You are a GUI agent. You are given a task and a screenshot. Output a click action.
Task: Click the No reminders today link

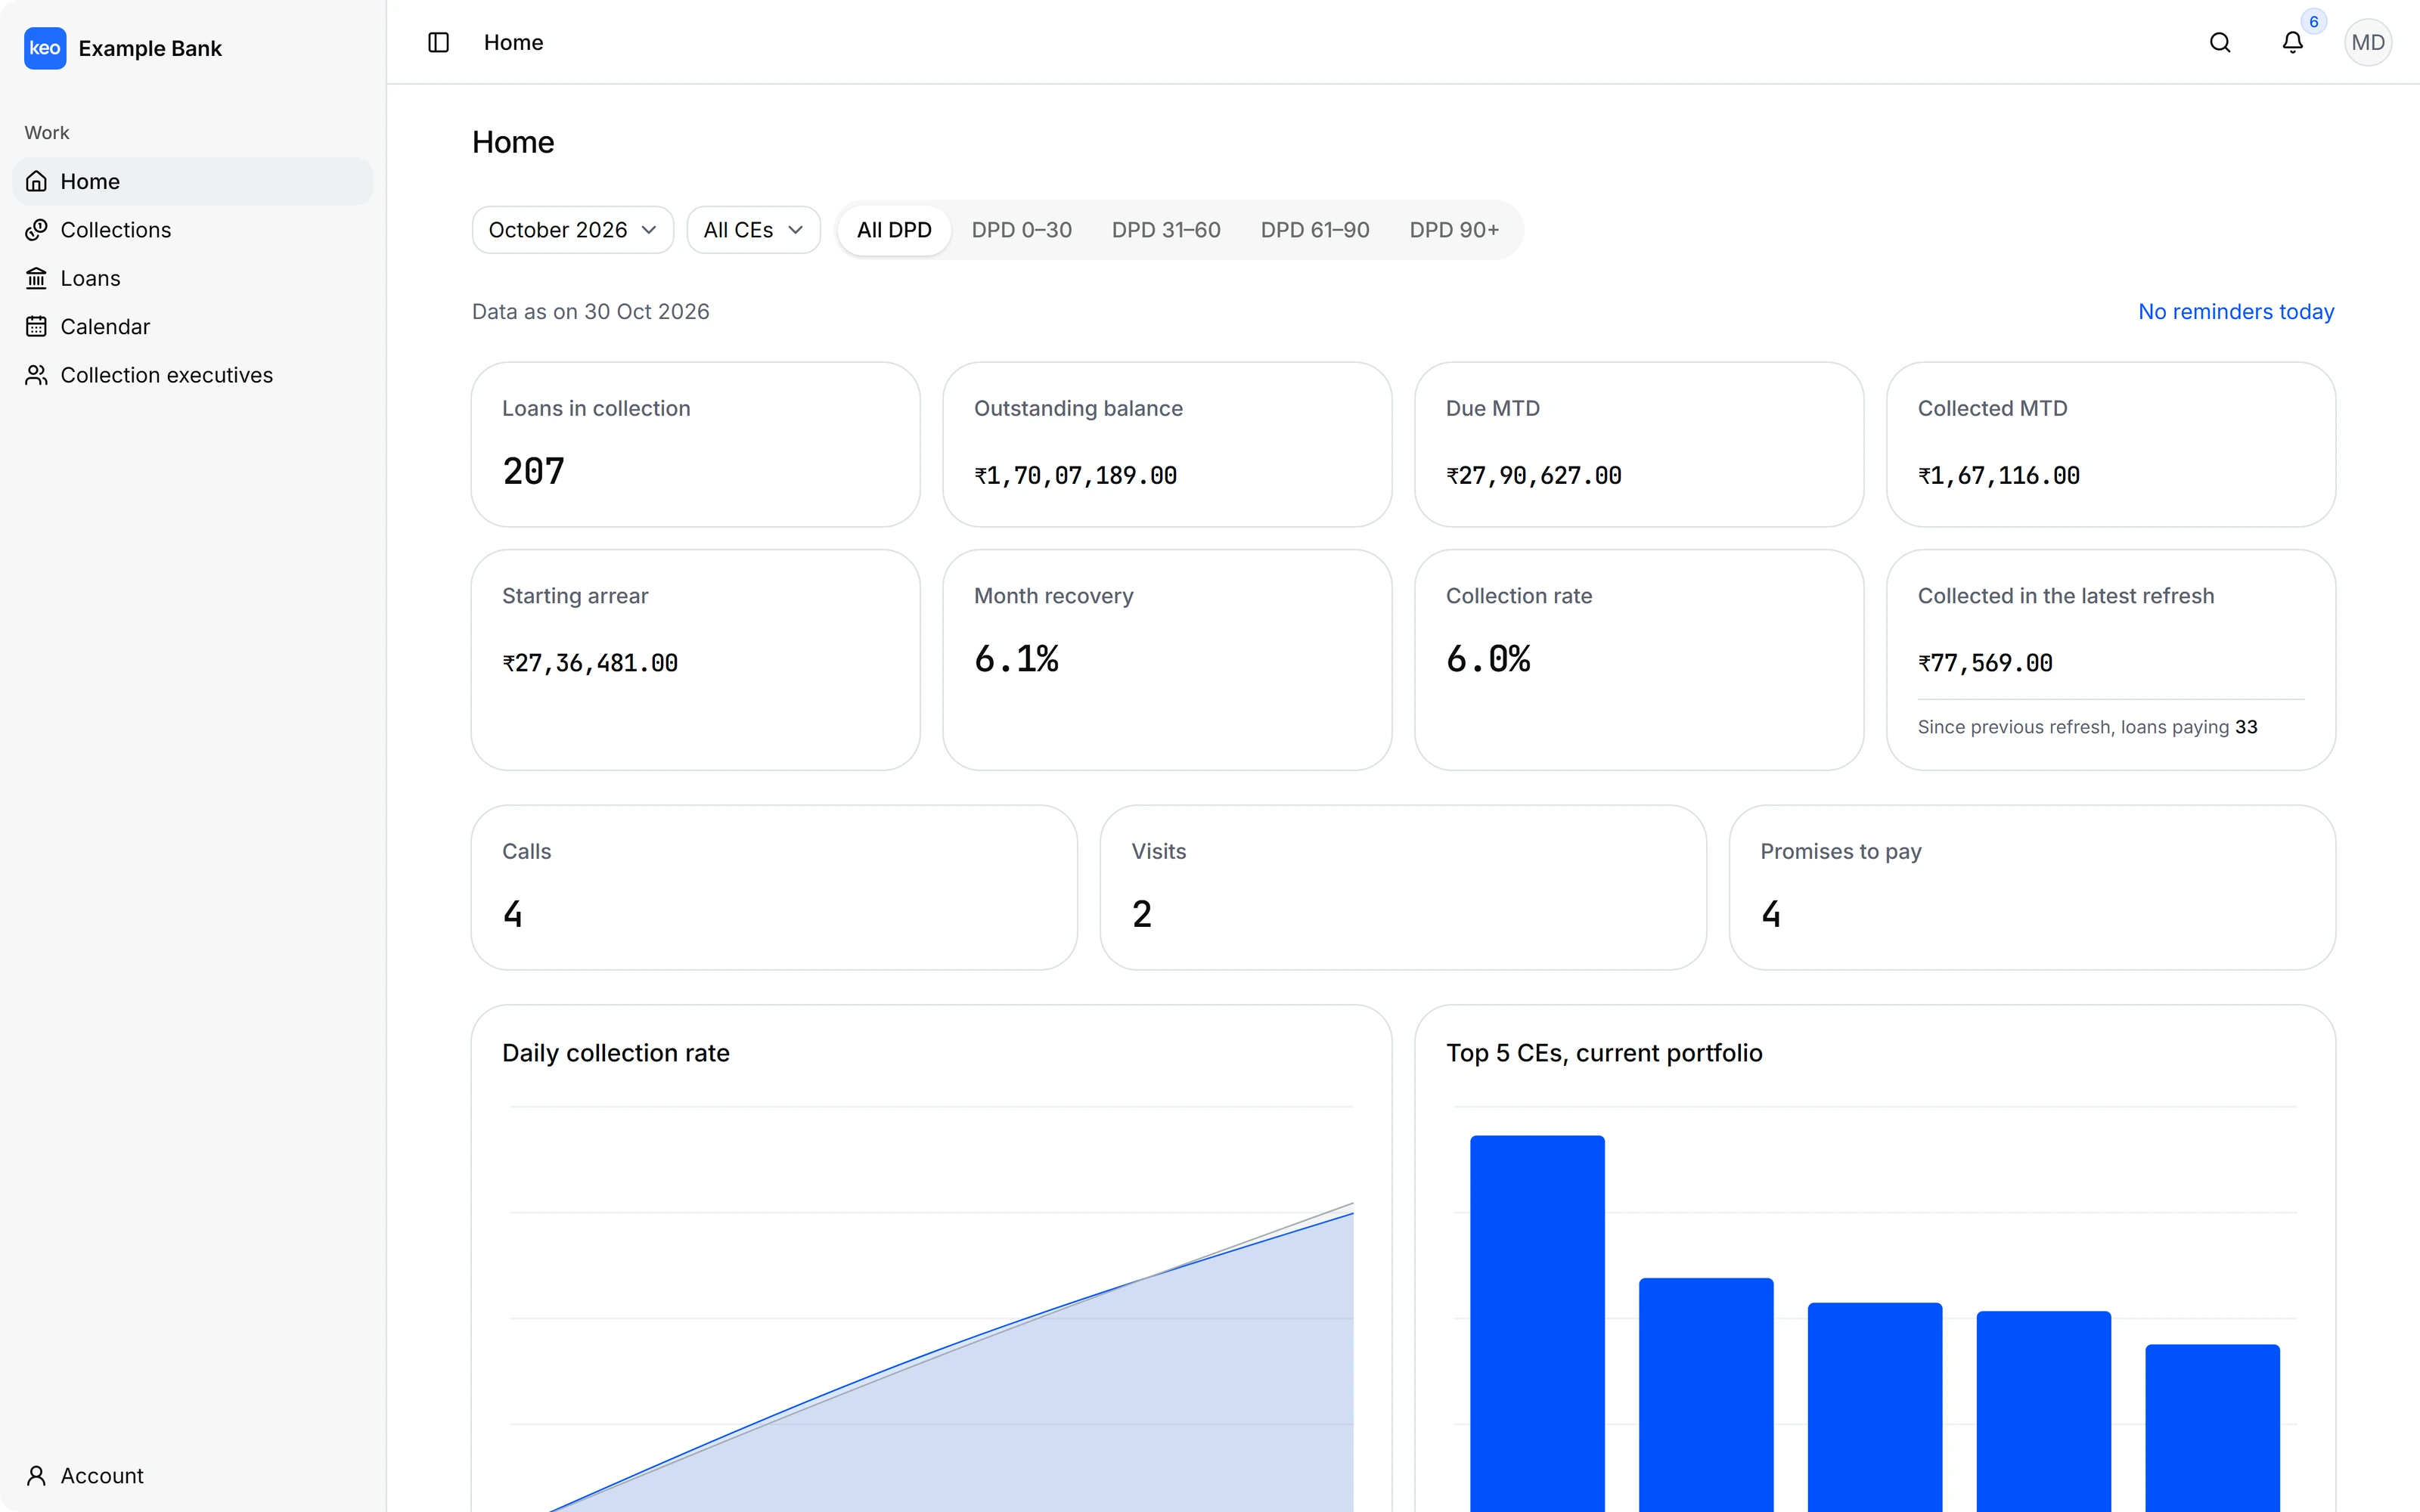click(x=2236, y=312)
